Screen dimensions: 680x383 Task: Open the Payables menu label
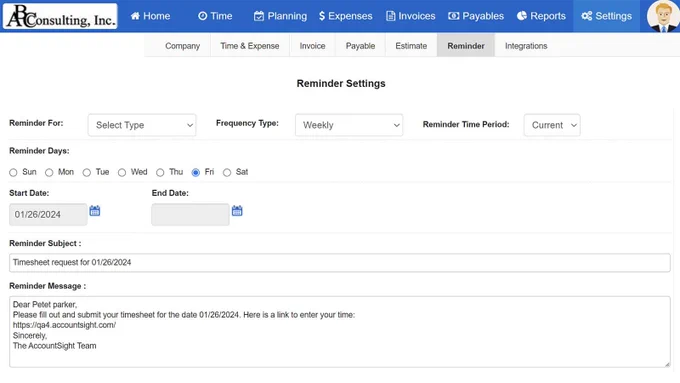(x=483, y=16)
